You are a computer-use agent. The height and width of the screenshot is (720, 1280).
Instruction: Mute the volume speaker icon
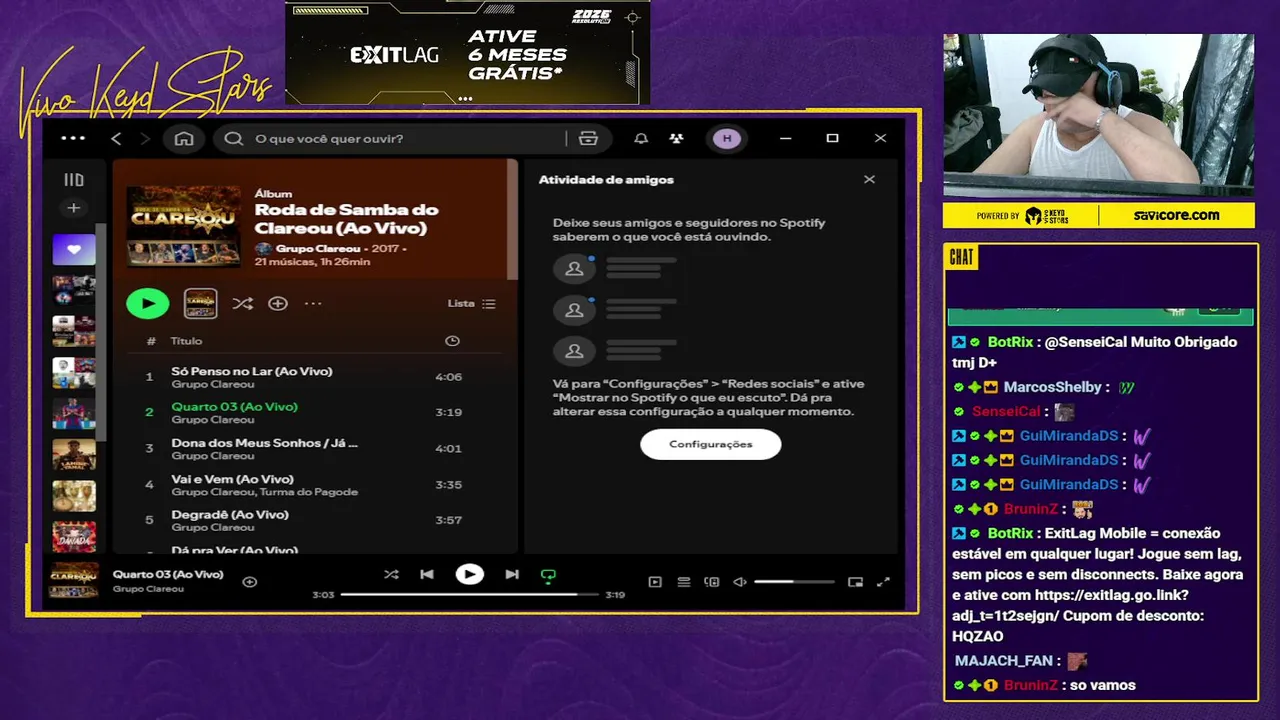click(740, 581)
